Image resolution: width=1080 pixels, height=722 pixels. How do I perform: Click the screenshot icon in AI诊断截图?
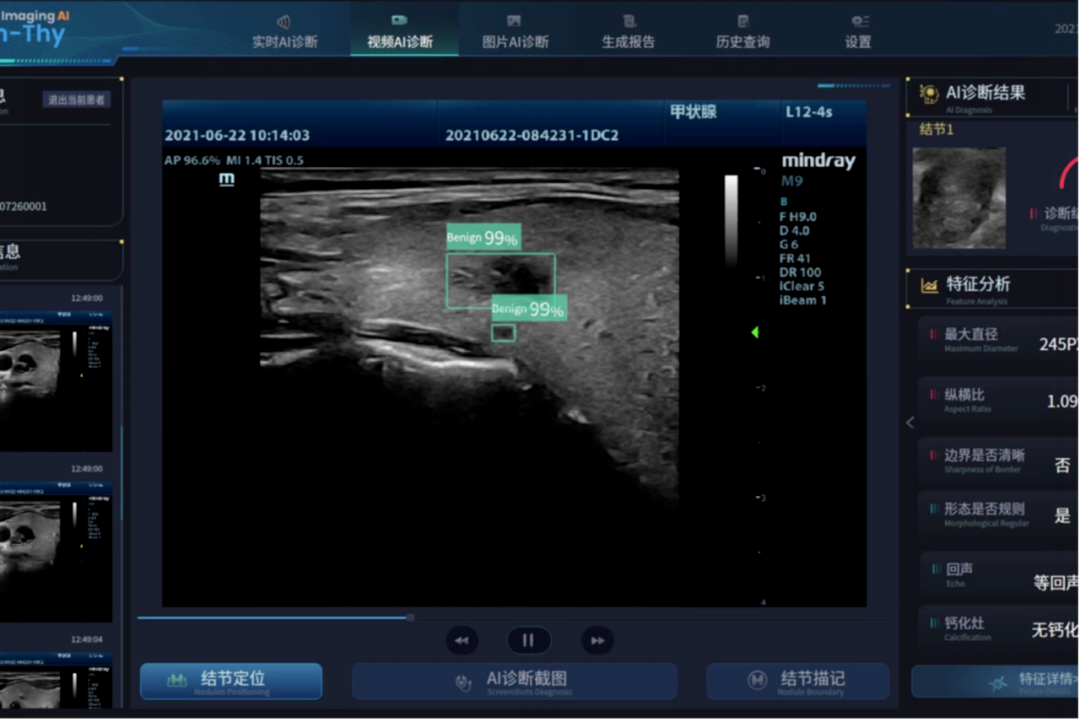(x=464, y=682)
